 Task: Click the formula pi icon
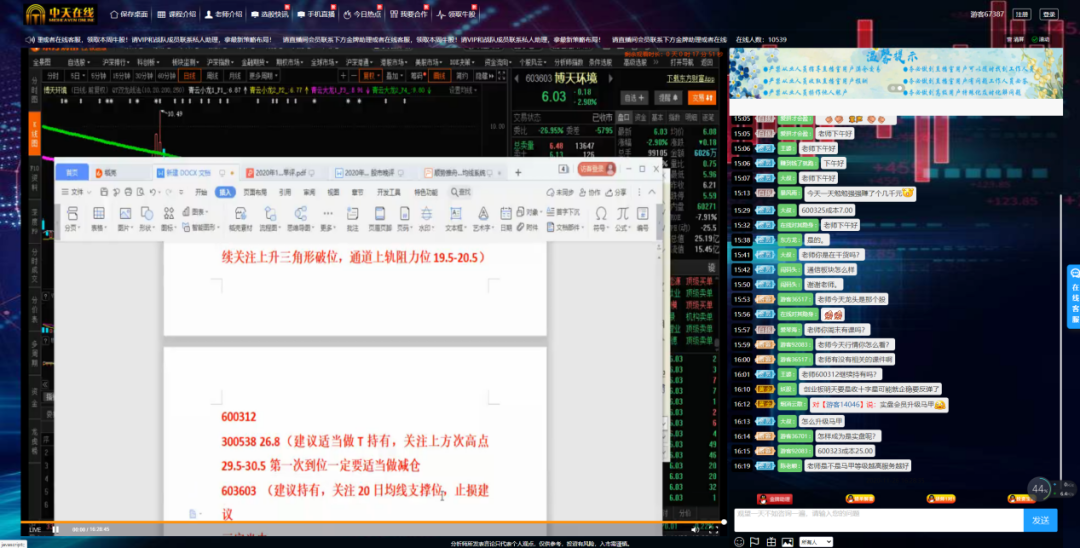[623, 216]
